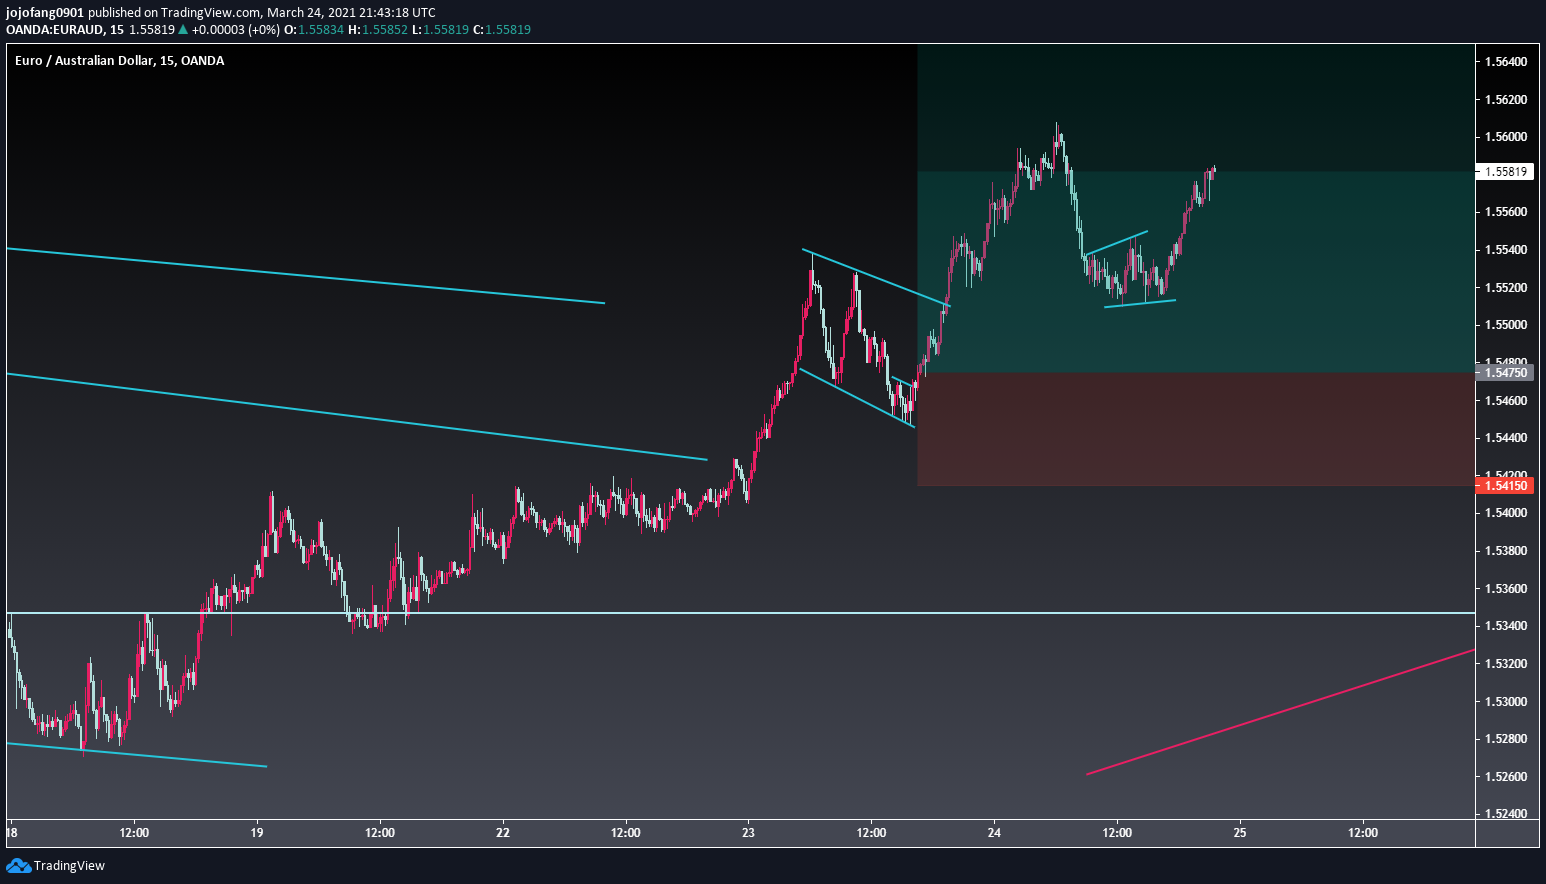Click the 'Euro / Australian Dollar, 15, OANDA' chart title

click(119, 61)
